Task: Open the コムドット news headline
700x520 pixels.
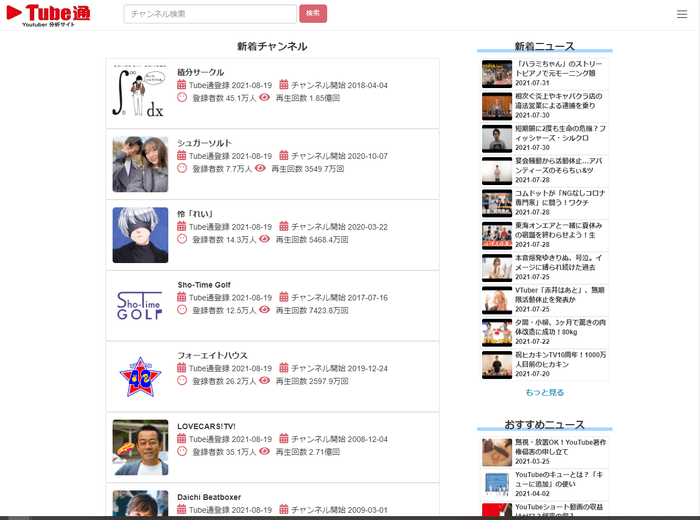Action: pyautogui.click(x=562, y=200)
